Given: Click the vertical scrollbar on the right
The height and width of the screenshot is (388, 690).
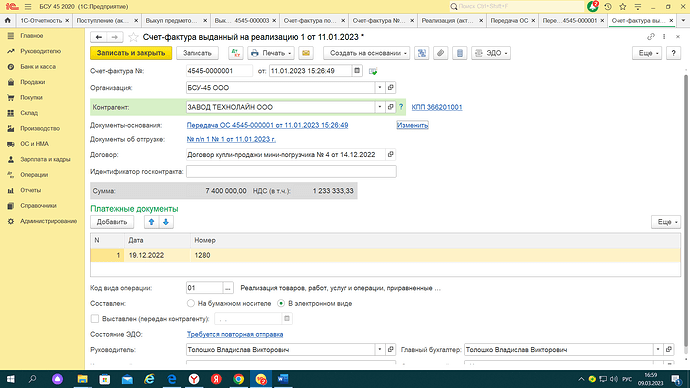Looking at the screenshot, I should coord(685,211).
